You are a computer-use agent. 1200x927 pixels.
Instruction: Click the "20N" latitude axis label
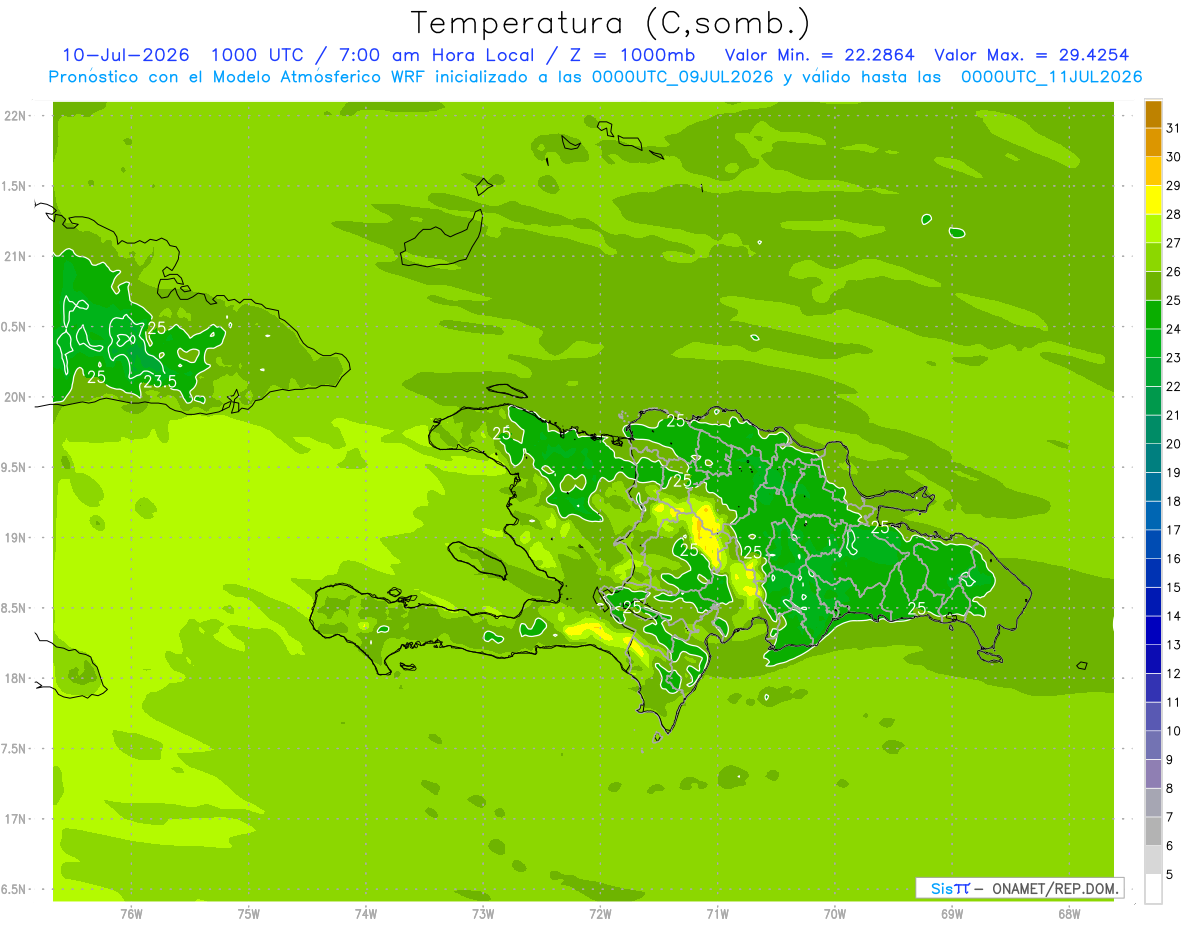15,397
